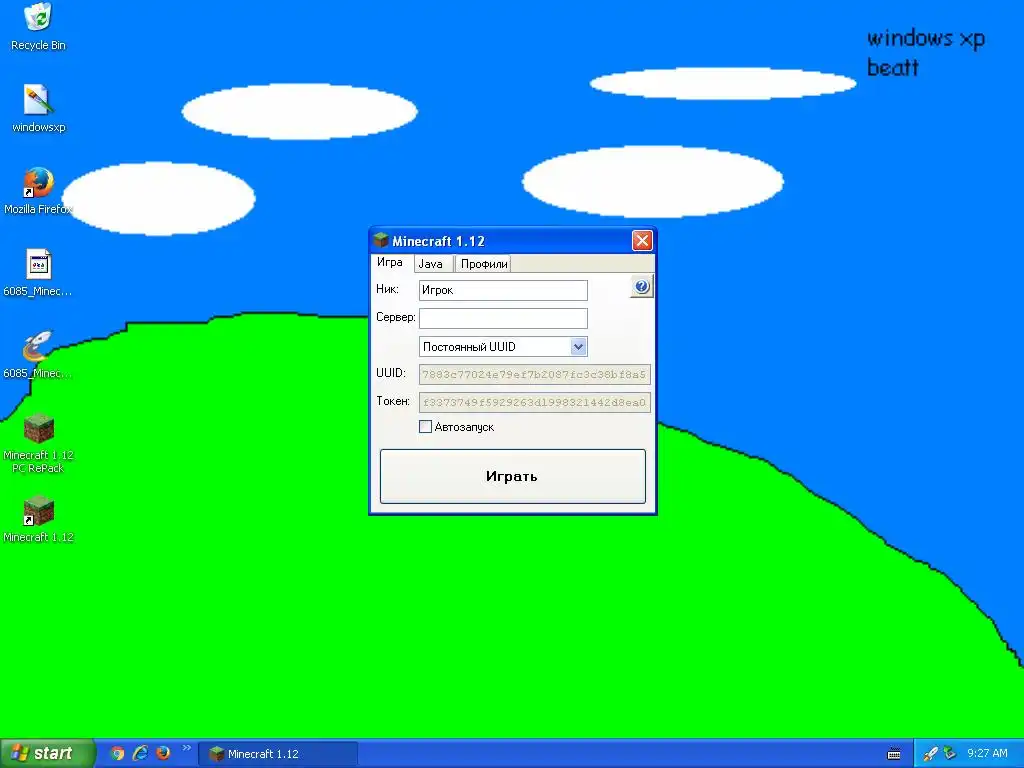This screenshot has height=768, width=1024.
Task: Switch to the Игра tab
Action: click(390, 263)
